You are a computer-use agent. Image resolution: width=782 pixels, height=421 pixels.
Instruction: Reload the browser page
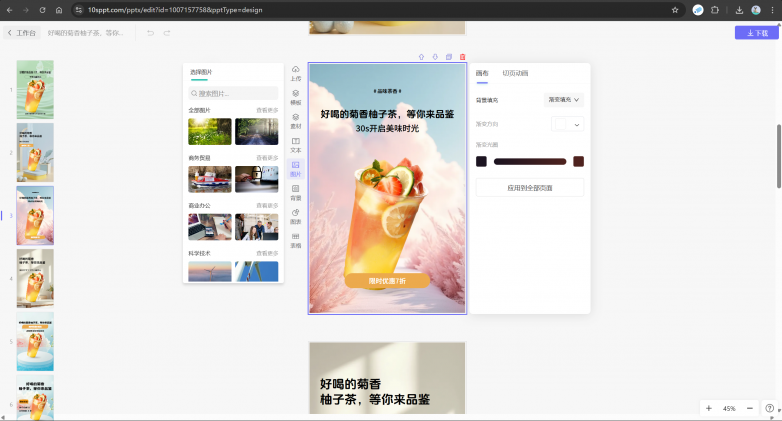(42, 10)
